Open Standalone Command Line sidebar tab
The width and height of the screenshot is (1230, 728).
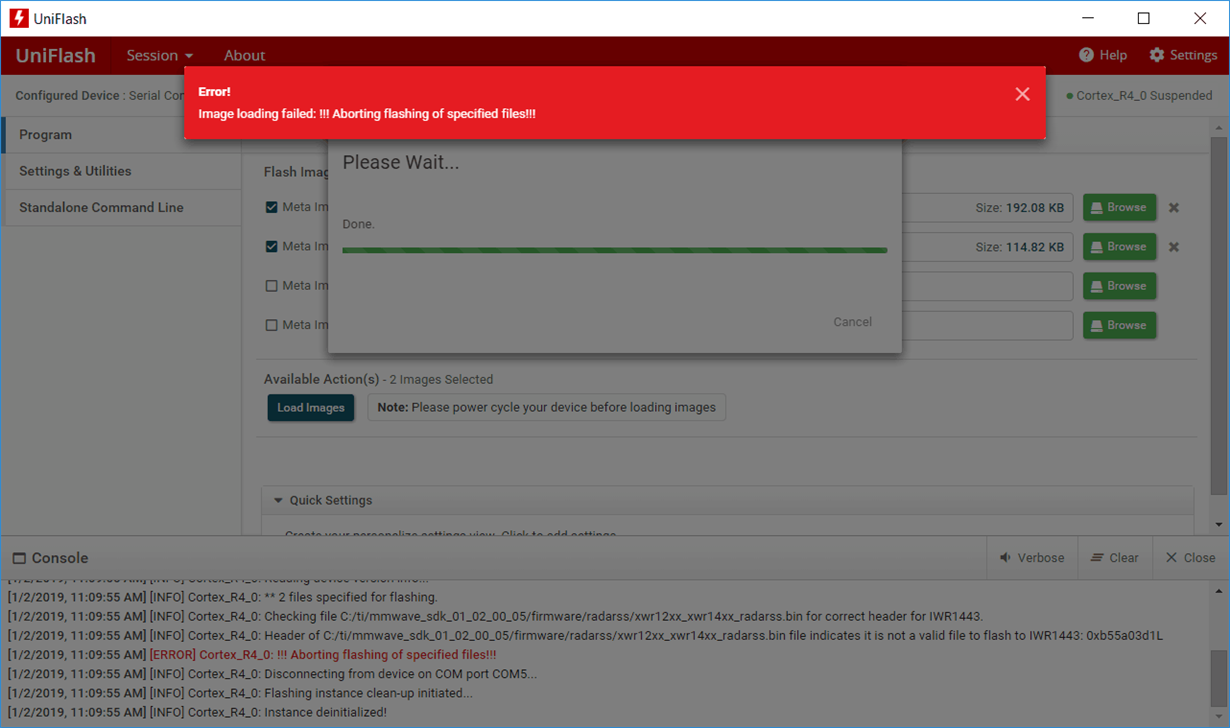pos(122,207)
